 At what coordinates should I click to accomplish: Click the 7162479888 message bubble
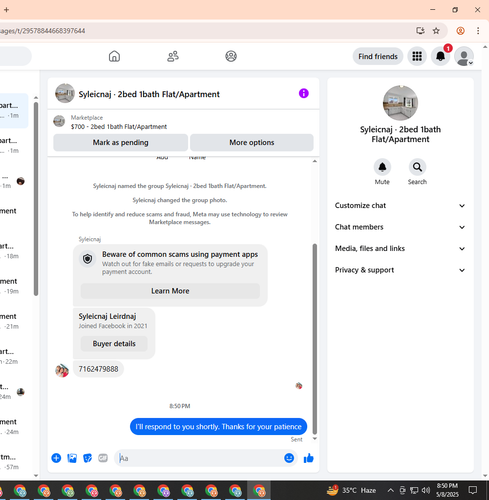[x=98, y=369]
